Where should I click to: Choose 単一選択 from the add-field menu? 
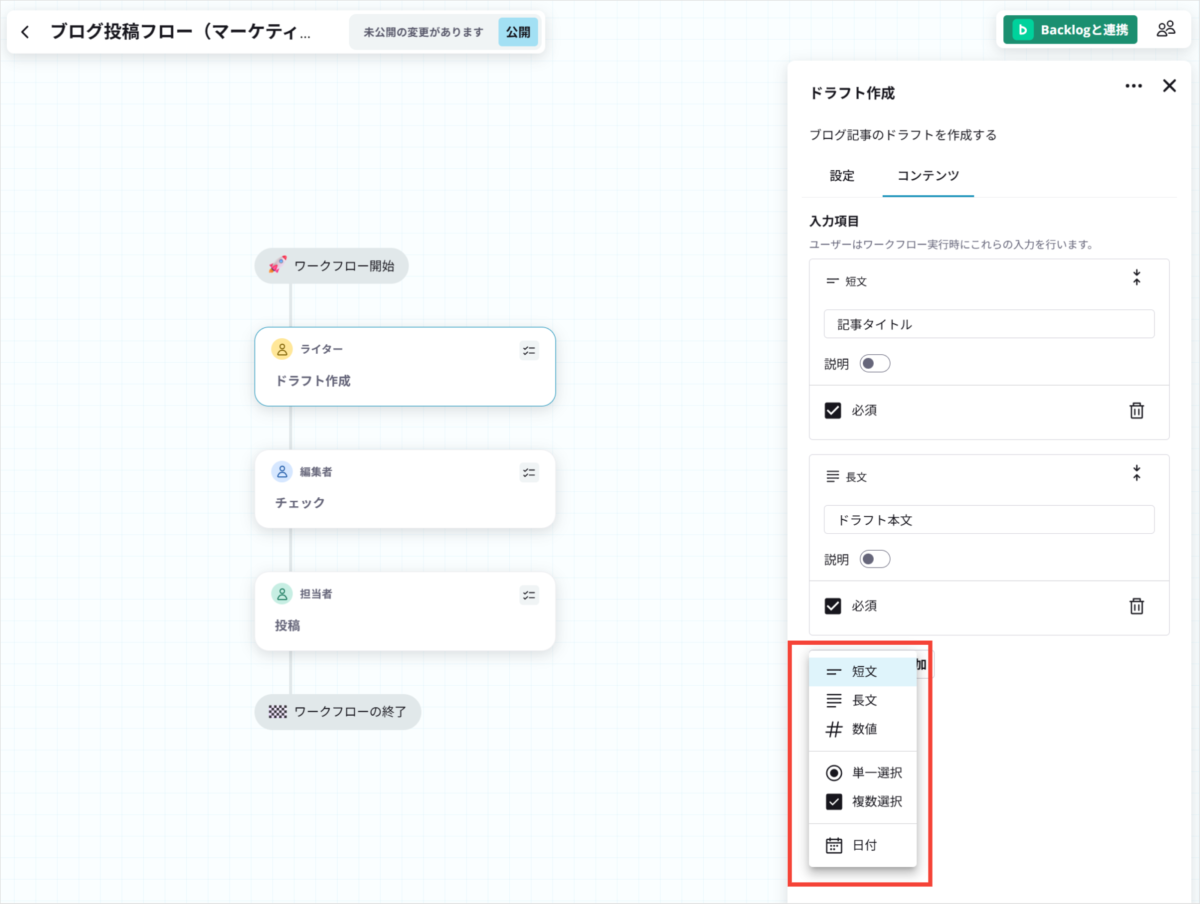(862, 773)
